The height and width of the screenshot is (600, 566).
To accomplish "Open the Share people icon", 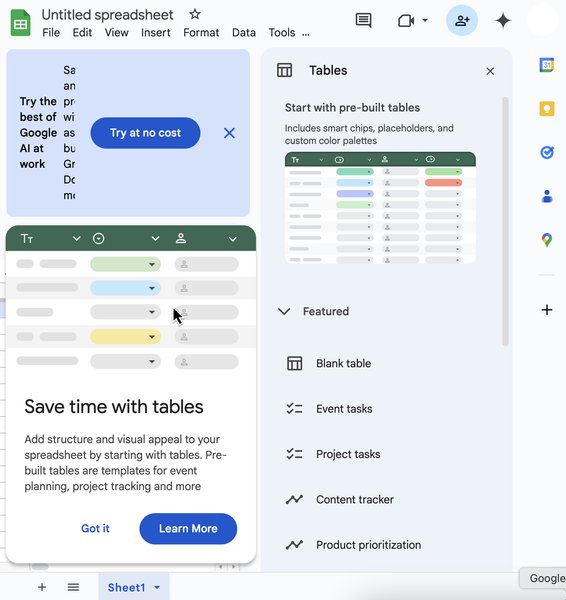I will tap(462, 20).
